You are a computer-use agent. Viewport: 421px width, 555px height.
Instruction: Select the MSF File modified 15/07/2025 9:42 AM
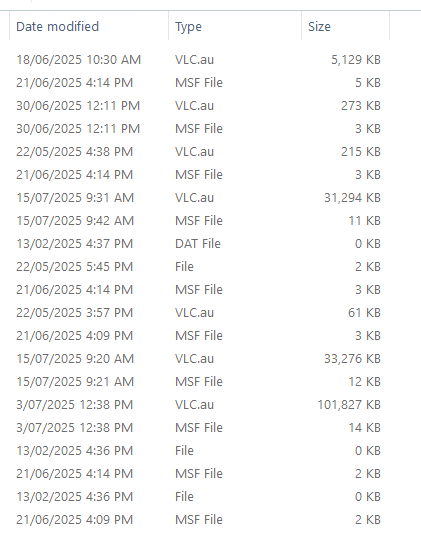[198, 221]
